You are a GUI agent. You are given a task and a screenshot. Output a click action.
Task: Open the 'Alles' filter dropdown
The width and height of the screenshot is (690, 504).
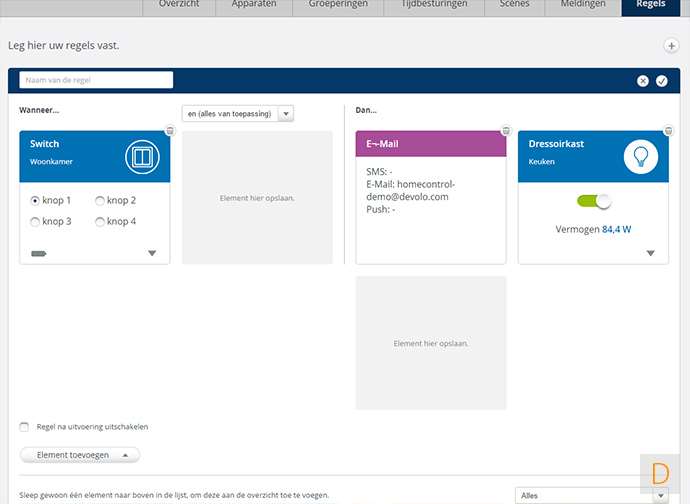click(x=592, y=496)
